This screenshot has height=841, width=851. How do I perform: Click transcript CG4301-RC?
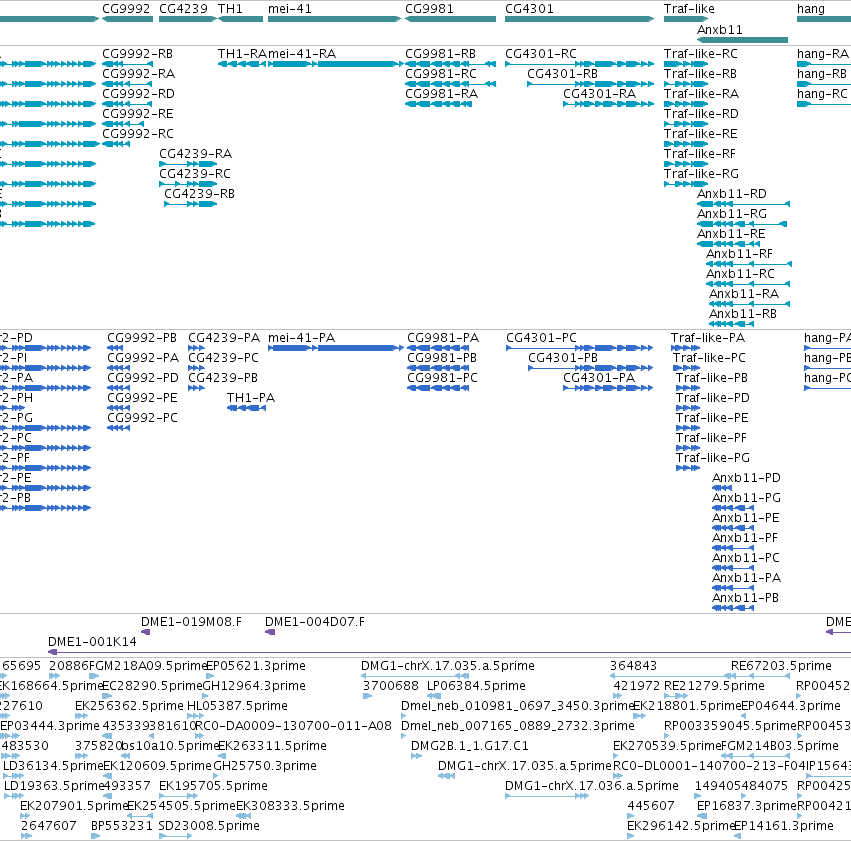tap(541, 54)
